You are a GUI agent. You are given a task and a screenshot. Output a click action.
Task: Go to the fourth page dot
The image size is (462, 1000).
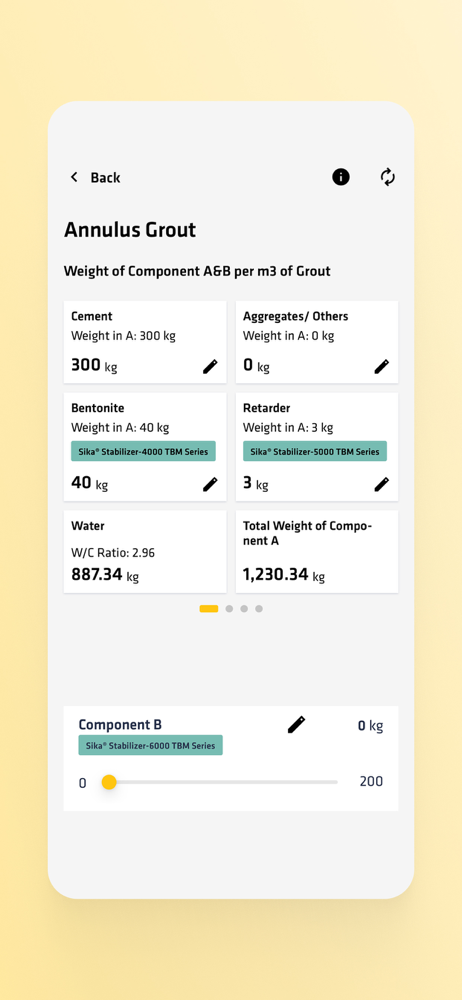pos(258,609)
